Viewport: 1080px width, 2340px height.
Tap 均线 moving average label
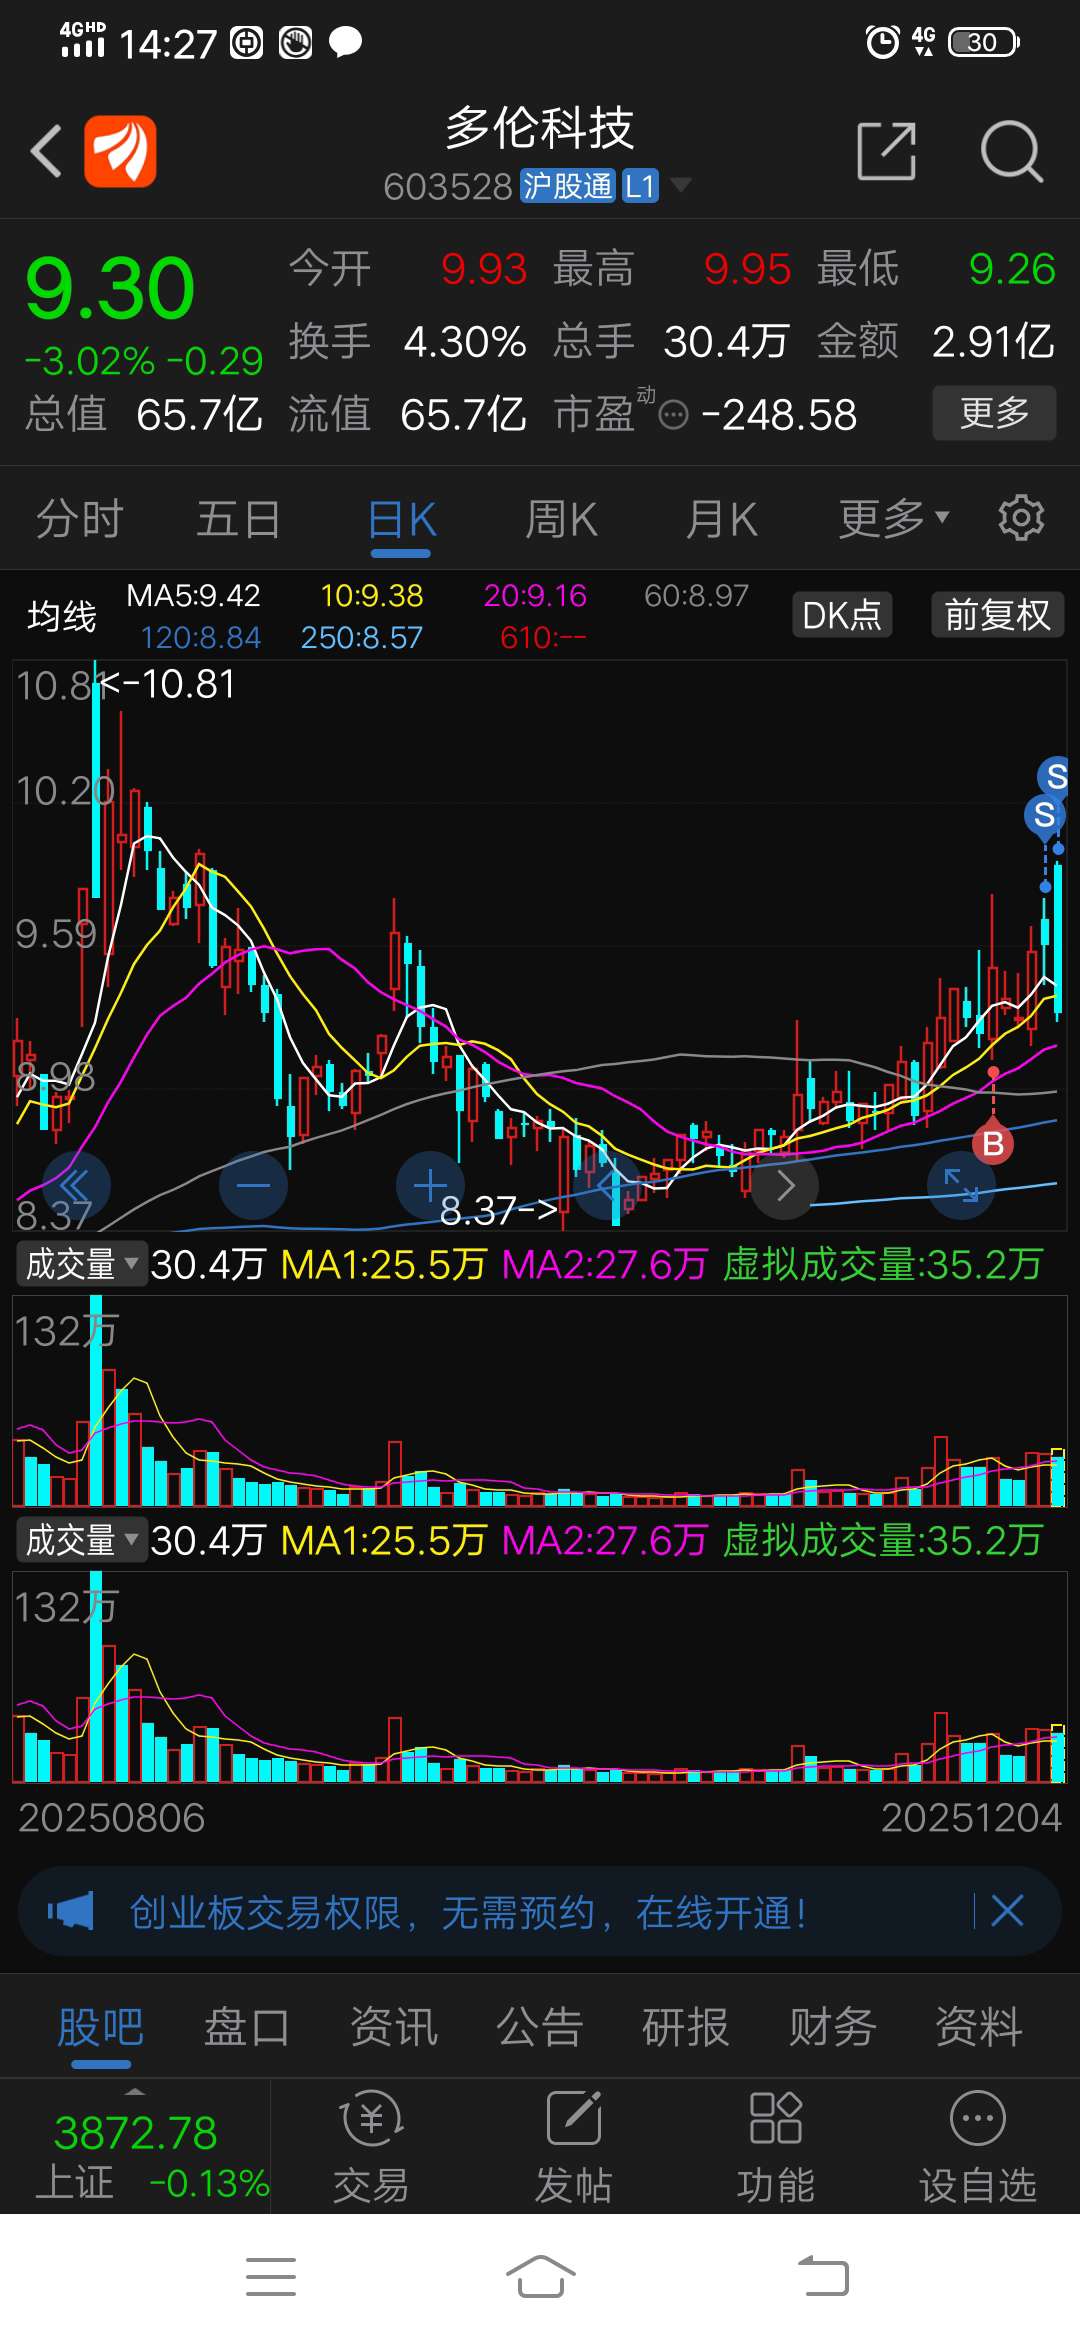(x=62, y=616)
